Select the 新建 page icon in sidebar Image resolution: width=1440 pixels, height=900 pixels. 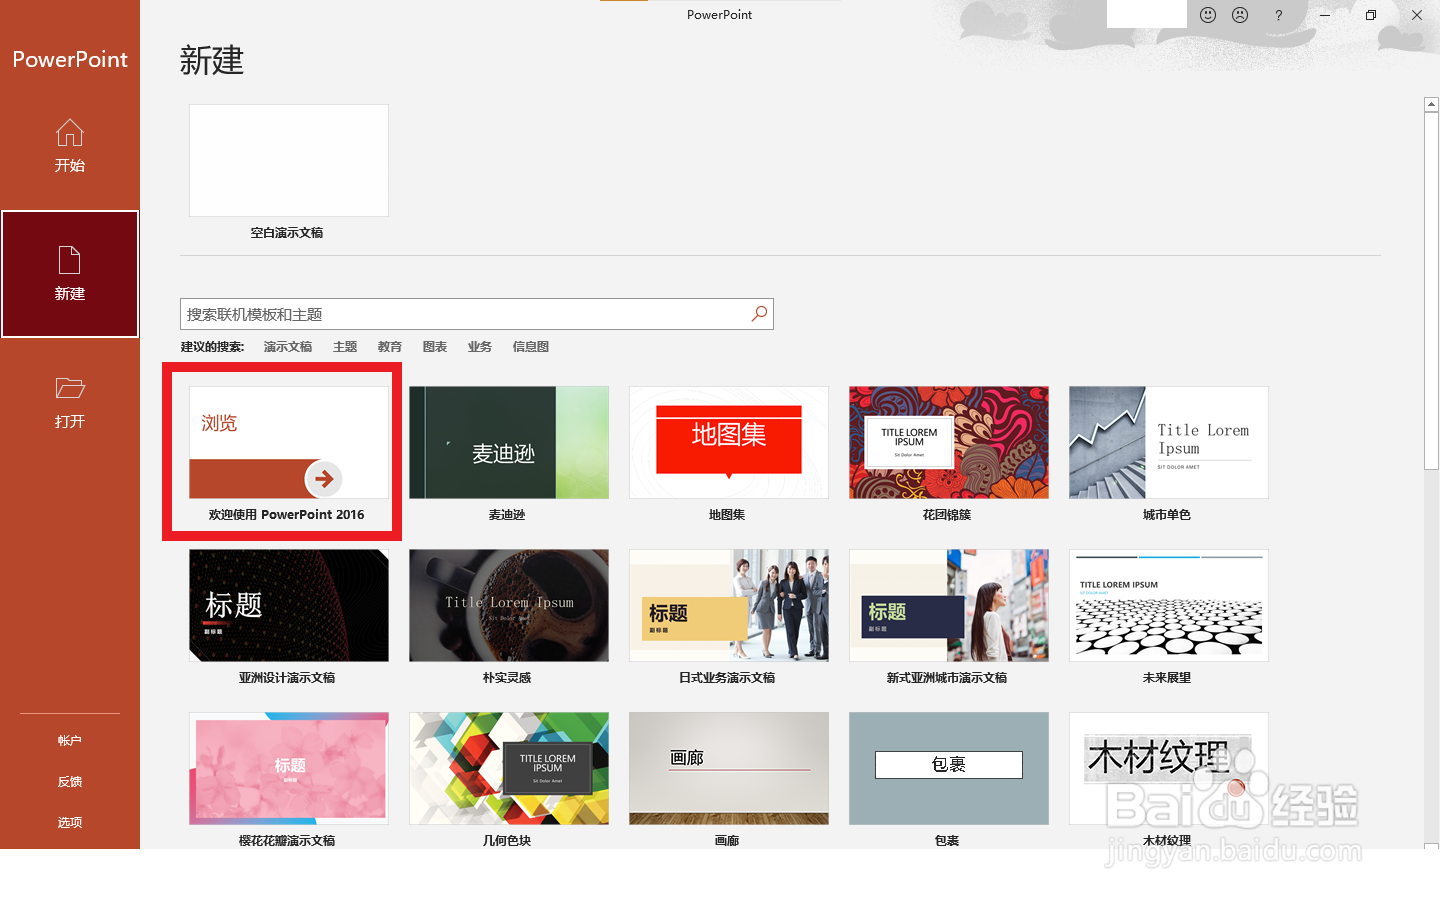(69, 260)
